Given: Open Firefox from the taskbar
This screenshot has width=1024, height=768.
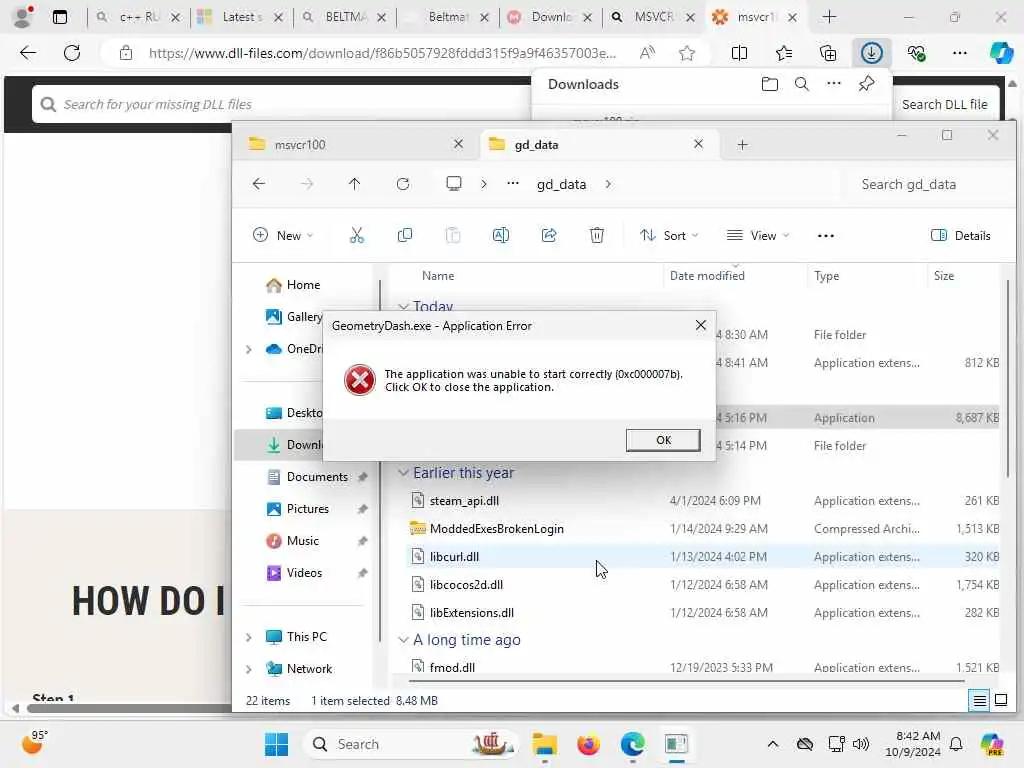Looking at the screenshot, I should pos(588,744).
